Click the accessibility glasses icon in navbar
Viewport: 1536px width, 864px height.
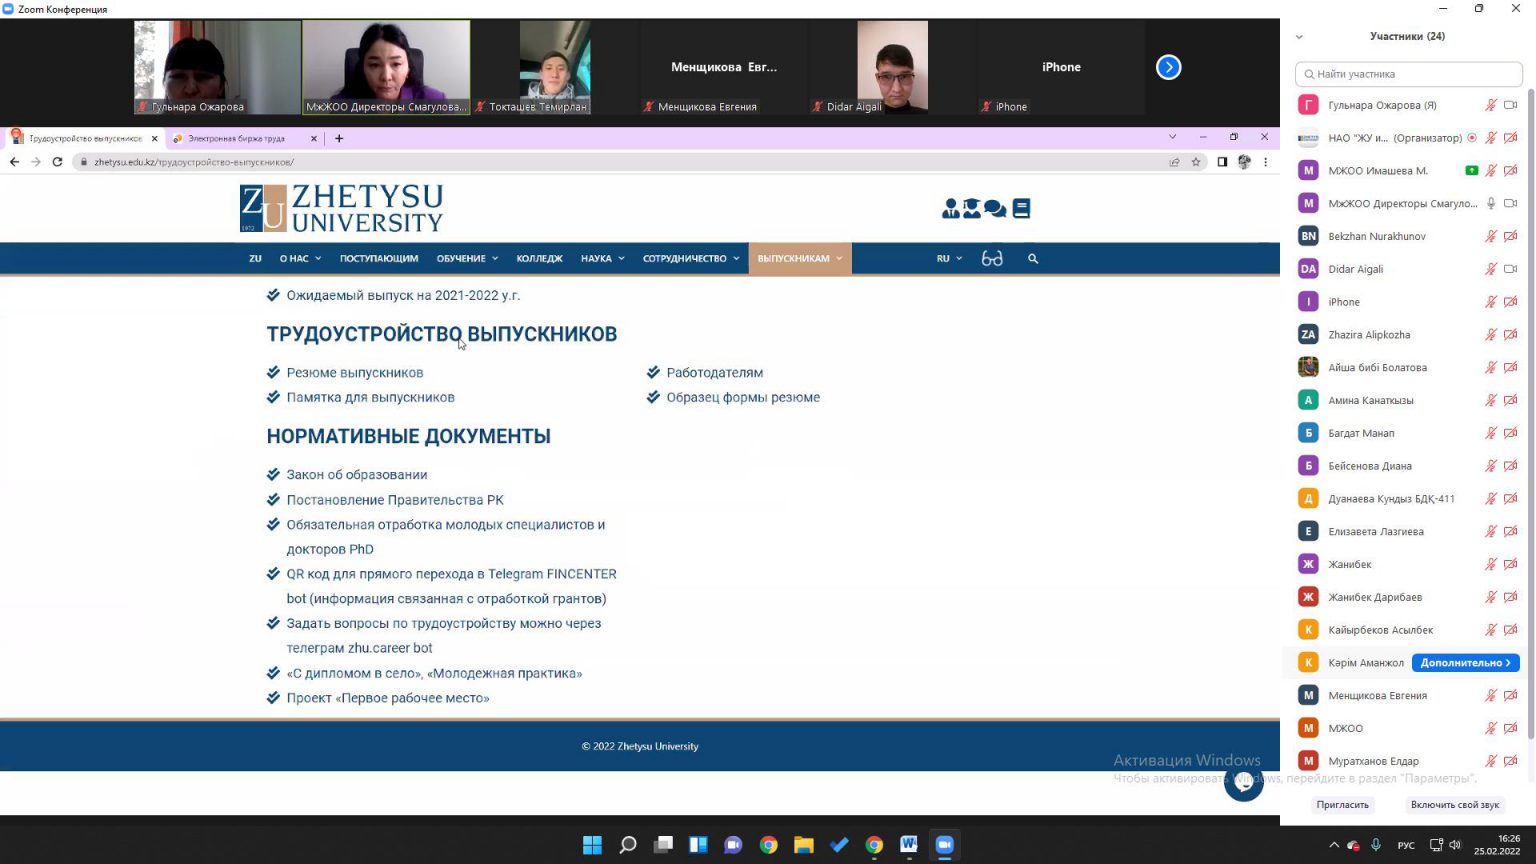(991, 259)
